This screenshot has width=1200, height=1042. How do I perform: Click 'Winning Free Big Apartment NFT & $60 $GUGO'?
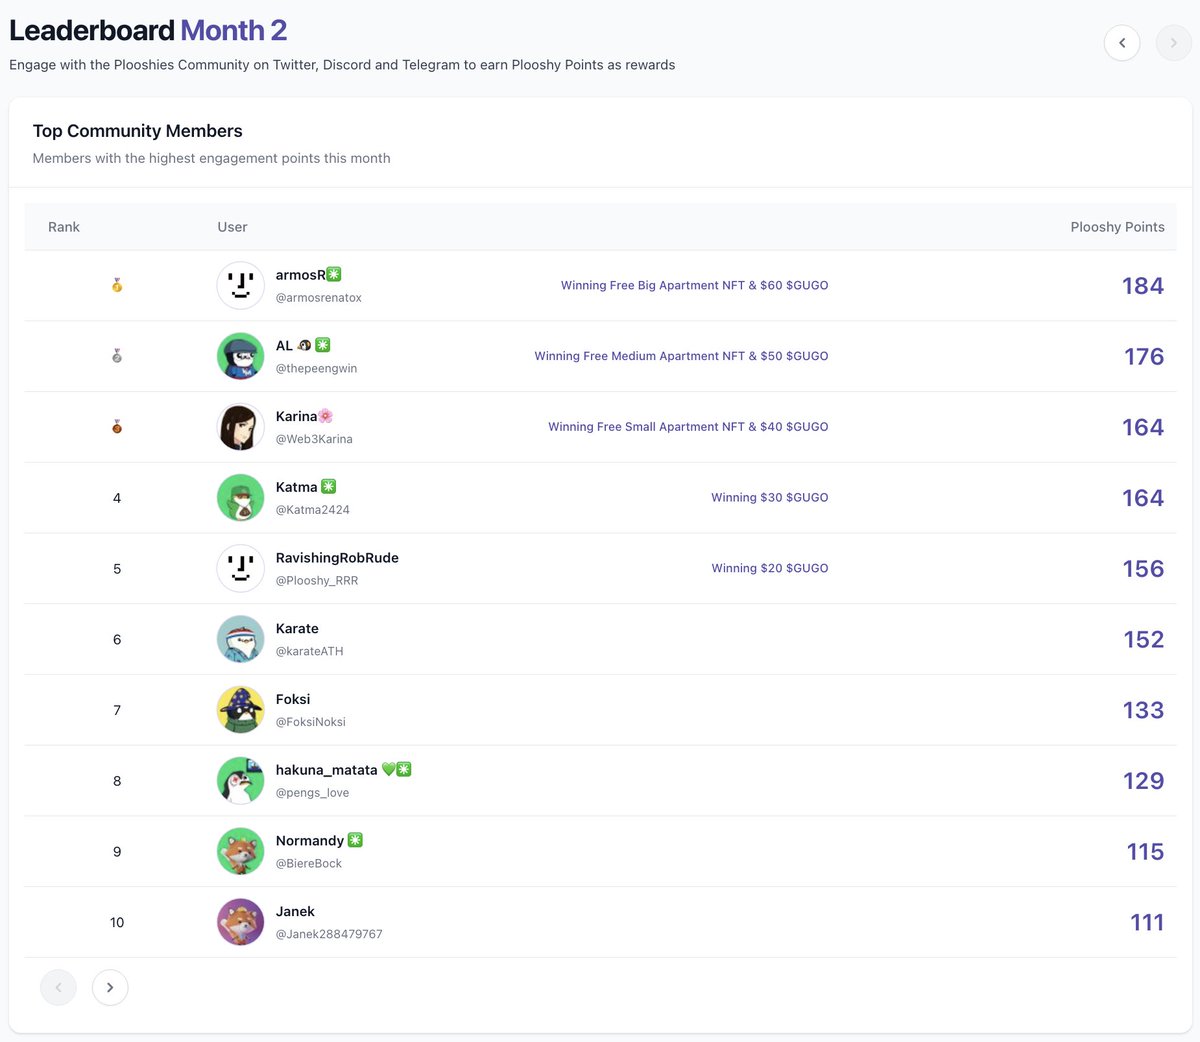pos(695,286)
